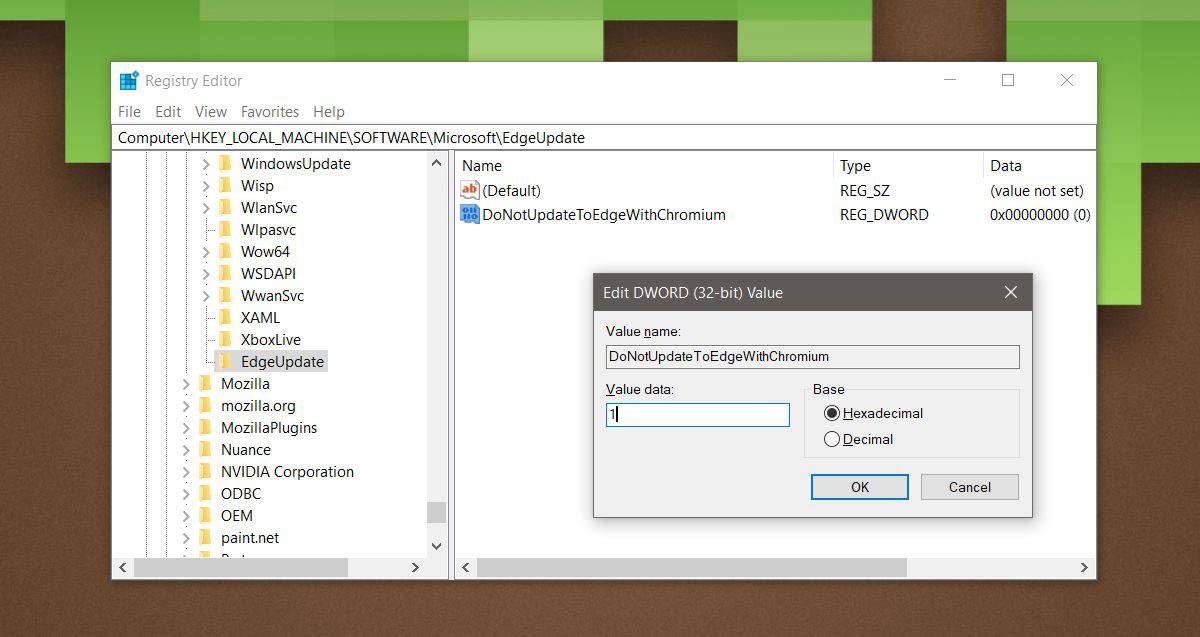Expand the MozillaPlugins key
This screenshot has height=637, width=1200.
pos(186,427)
